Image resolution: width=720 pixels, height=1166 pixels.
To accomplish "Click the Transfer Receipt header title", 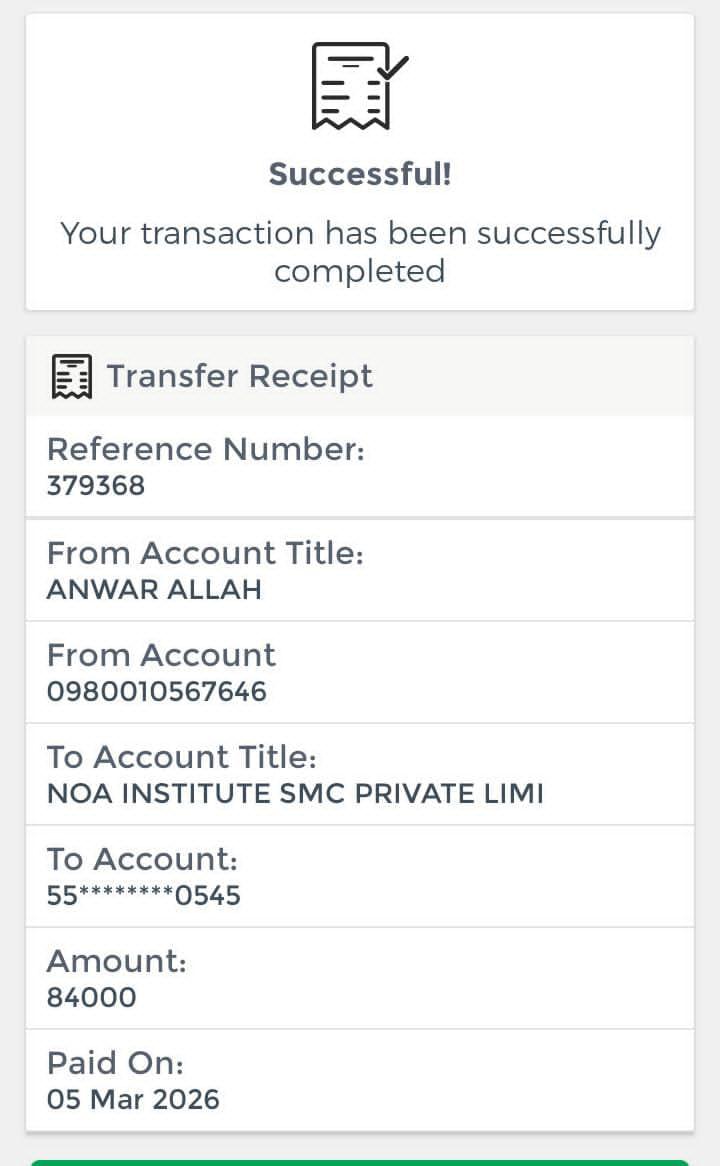I will tap(239, 376).
